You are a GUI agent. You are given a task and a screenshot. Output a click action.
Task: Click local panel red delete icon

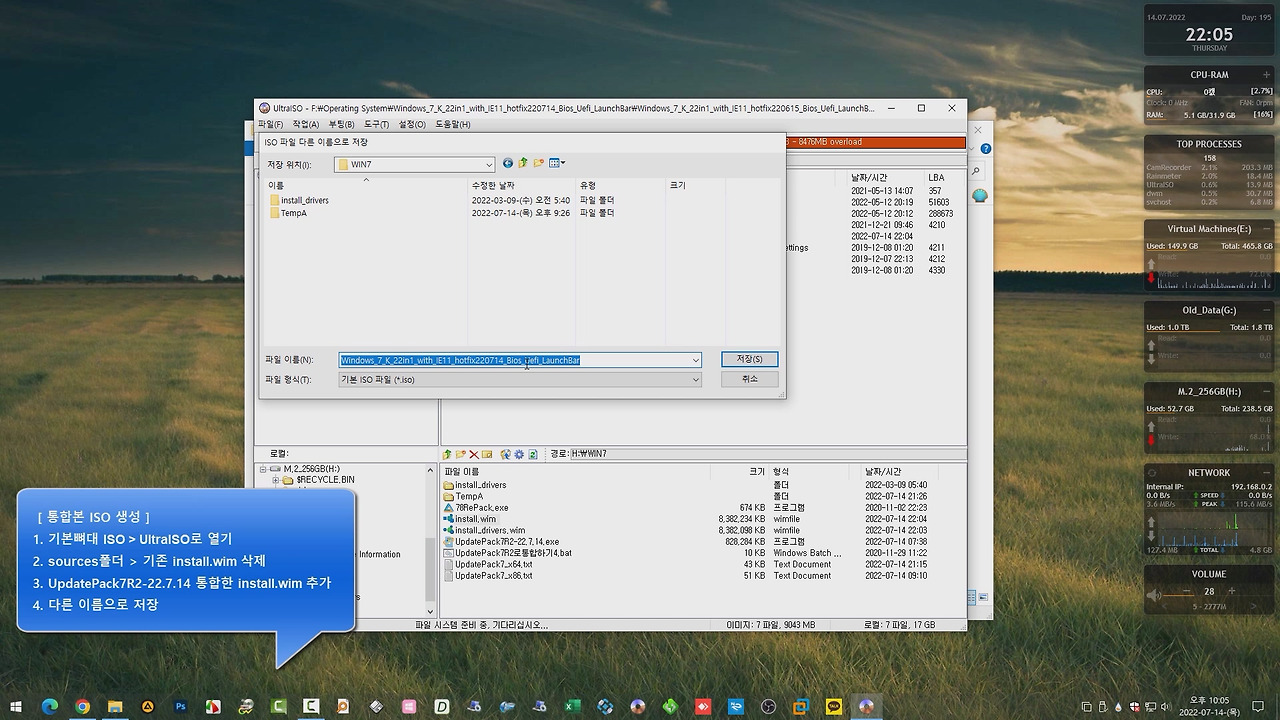[x=474, y=454]
